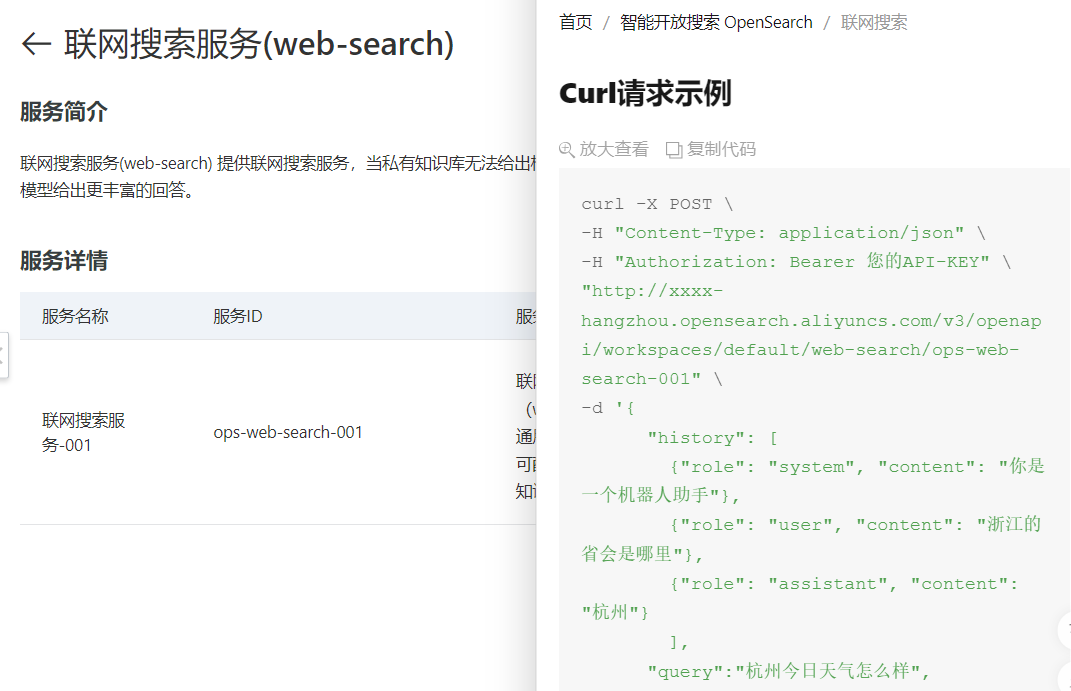Click the 服务详情 section heading
Image resolution: width=1071 pixels, height=691 pixels.
64,261
